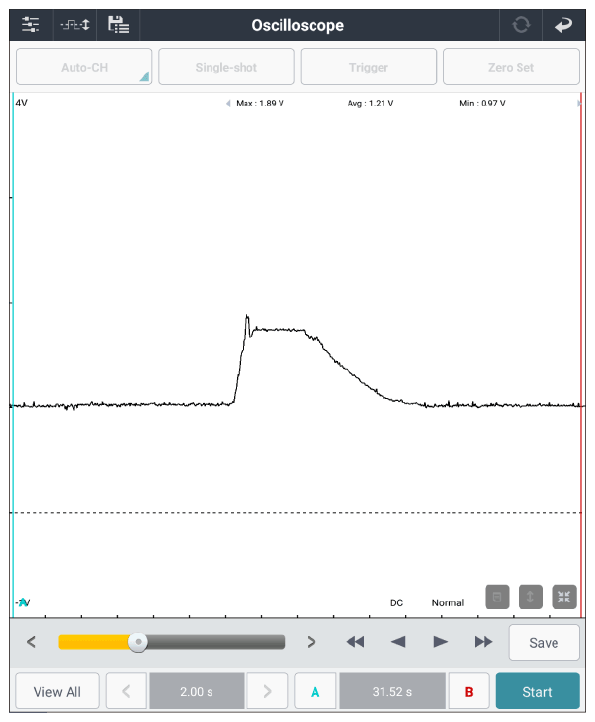
Task: Click the gray calculator-like icon on graph
Action: (x=497, y=597)
